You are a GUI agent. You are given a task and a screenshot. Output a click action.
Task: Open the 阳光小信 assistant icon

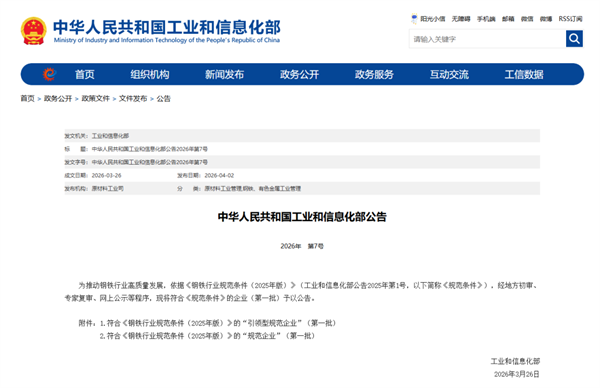414,18
